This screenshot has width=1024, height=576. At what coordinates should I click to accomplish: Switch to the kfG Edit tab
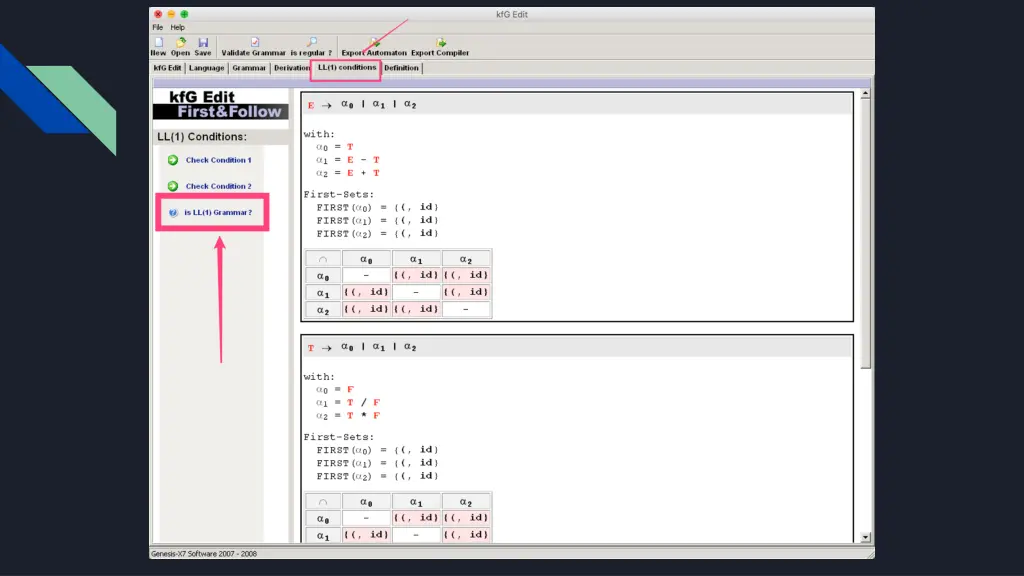click(167, 68)
